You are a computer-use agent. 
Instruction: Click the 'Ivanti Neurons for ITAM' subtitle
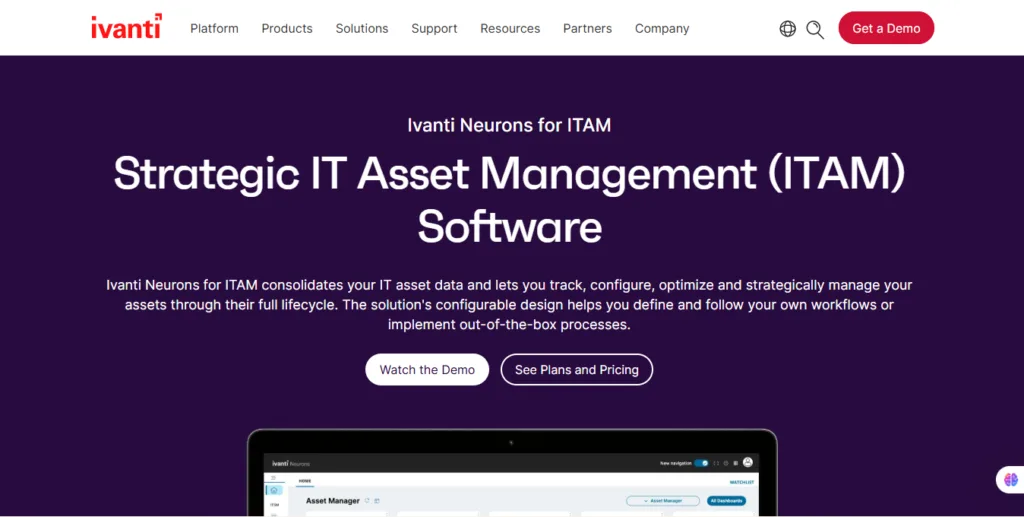click(x=509, y=125)
